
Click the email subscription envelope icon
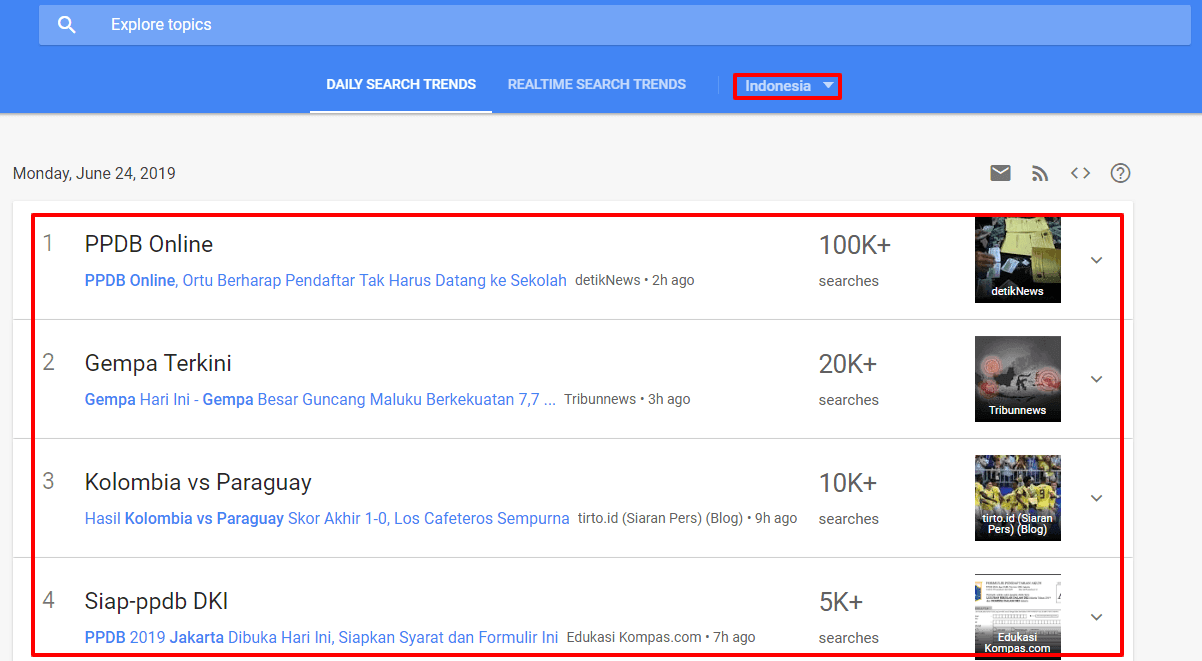tap(1000, 173)
